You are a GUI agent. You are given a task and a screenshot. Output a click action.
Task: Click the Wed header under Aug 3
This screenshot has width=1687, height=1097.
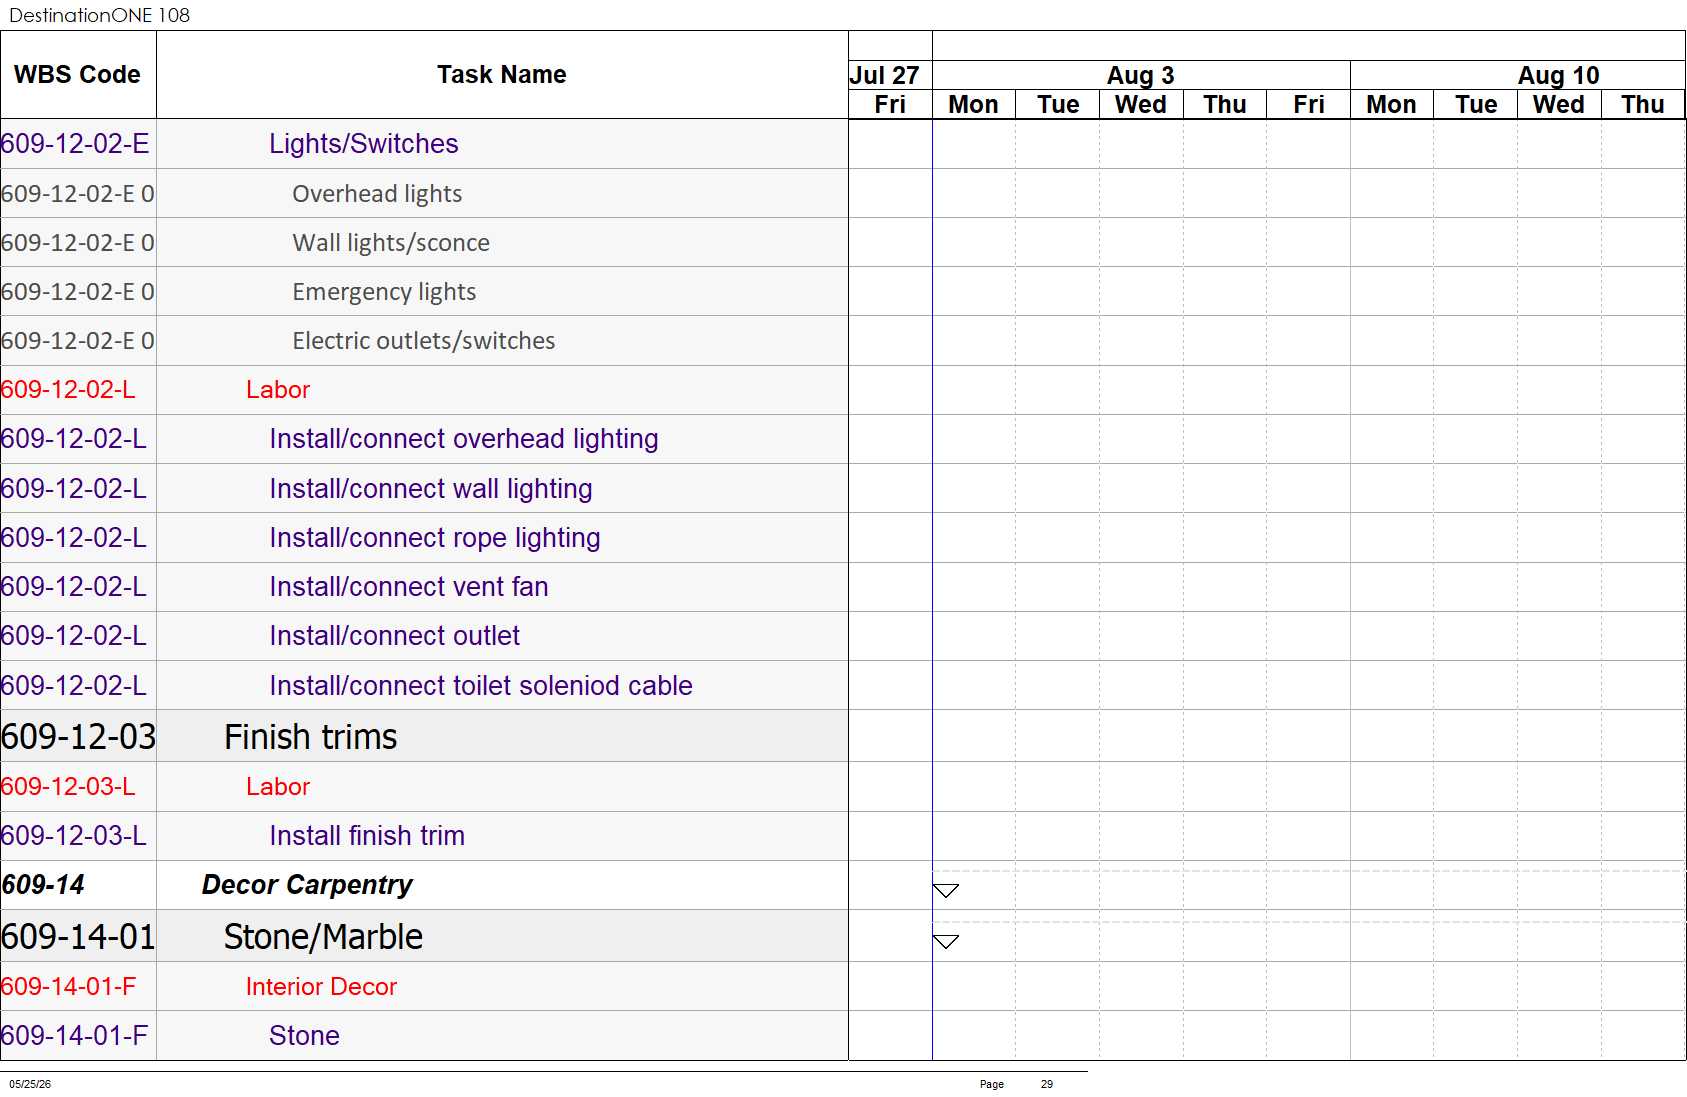coord(1141,105)
